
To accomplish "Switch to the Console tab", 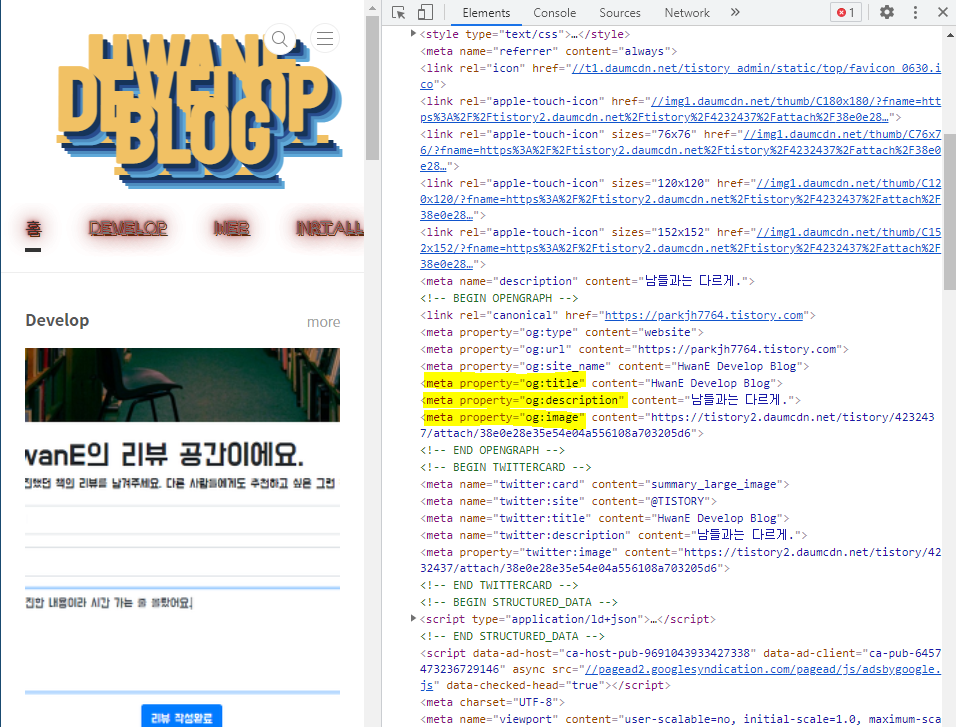I will pos(554,13).
